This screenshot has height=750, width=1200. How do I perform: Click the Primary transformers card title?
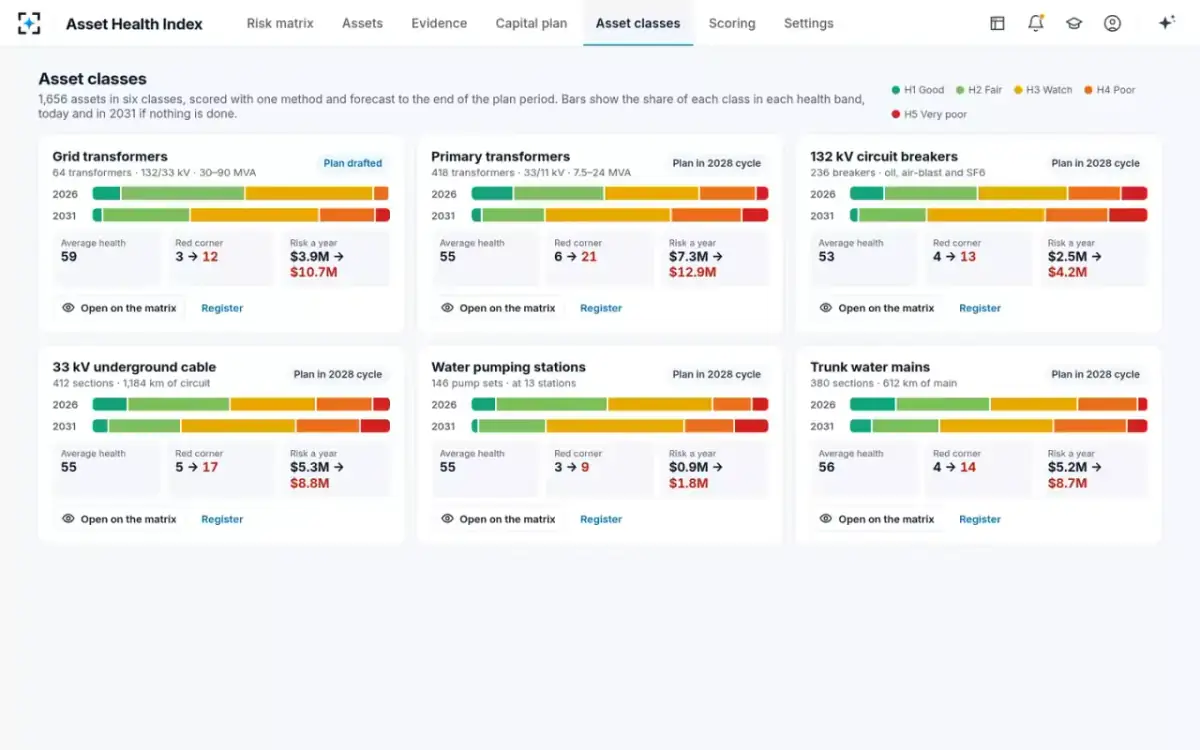point(501,157)
